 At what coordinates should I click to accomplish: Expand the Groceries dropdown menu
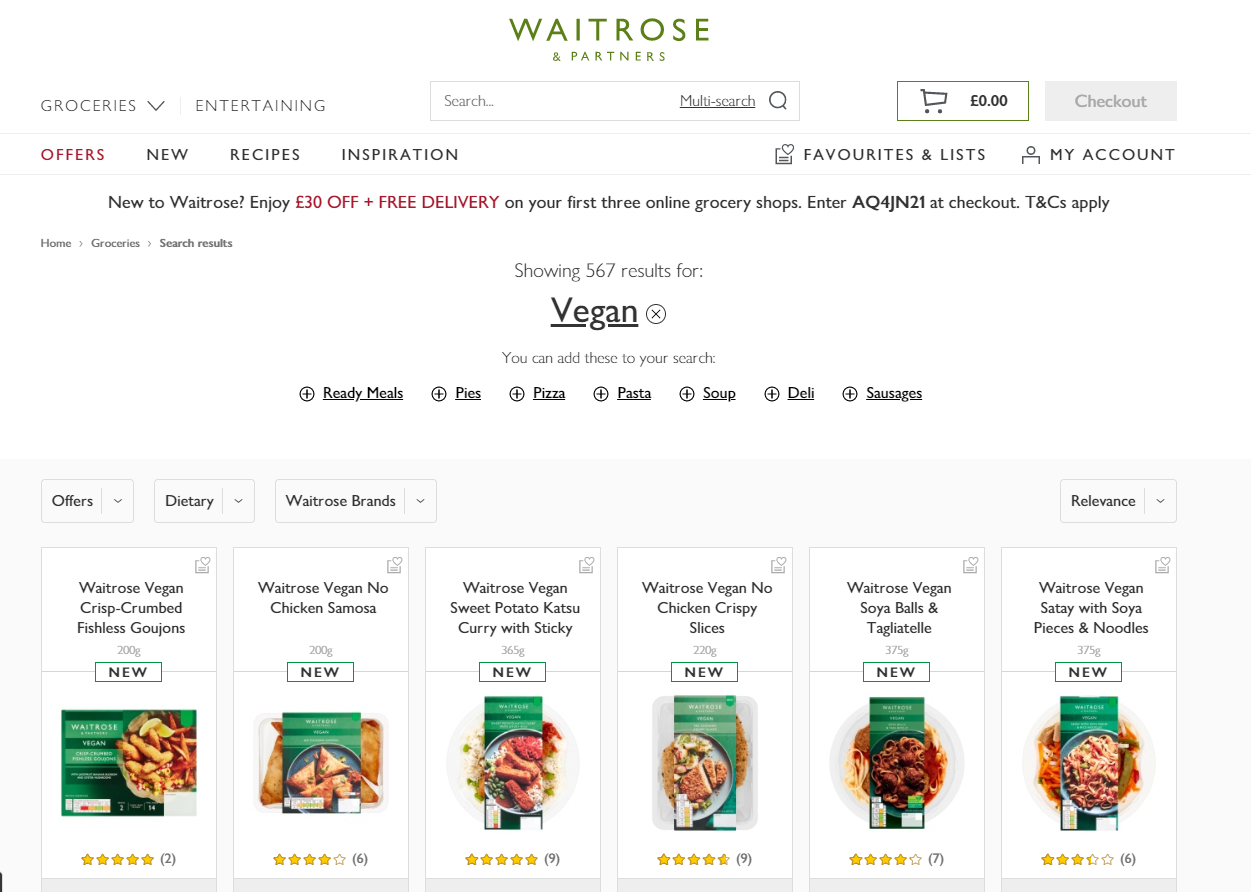click(103, 105)
